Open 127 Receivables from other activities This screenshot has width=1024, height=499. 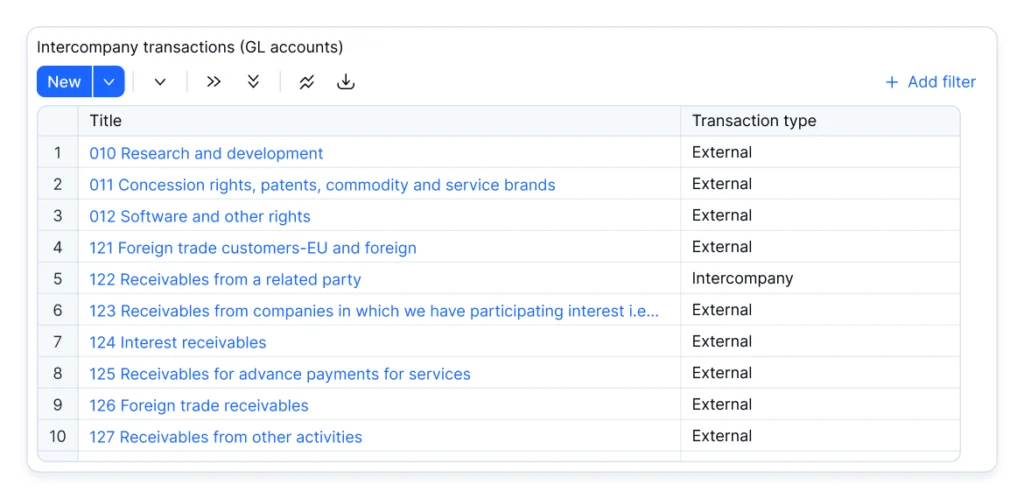click(x=226, y=436)
